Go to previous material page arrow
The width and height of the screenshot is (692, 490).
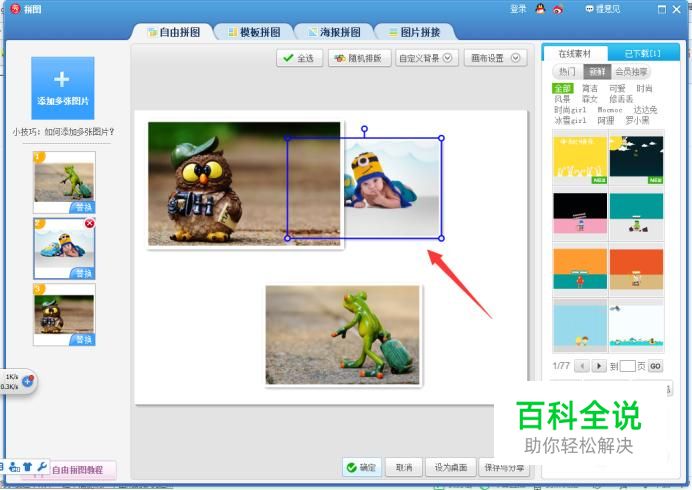[582, 366]
